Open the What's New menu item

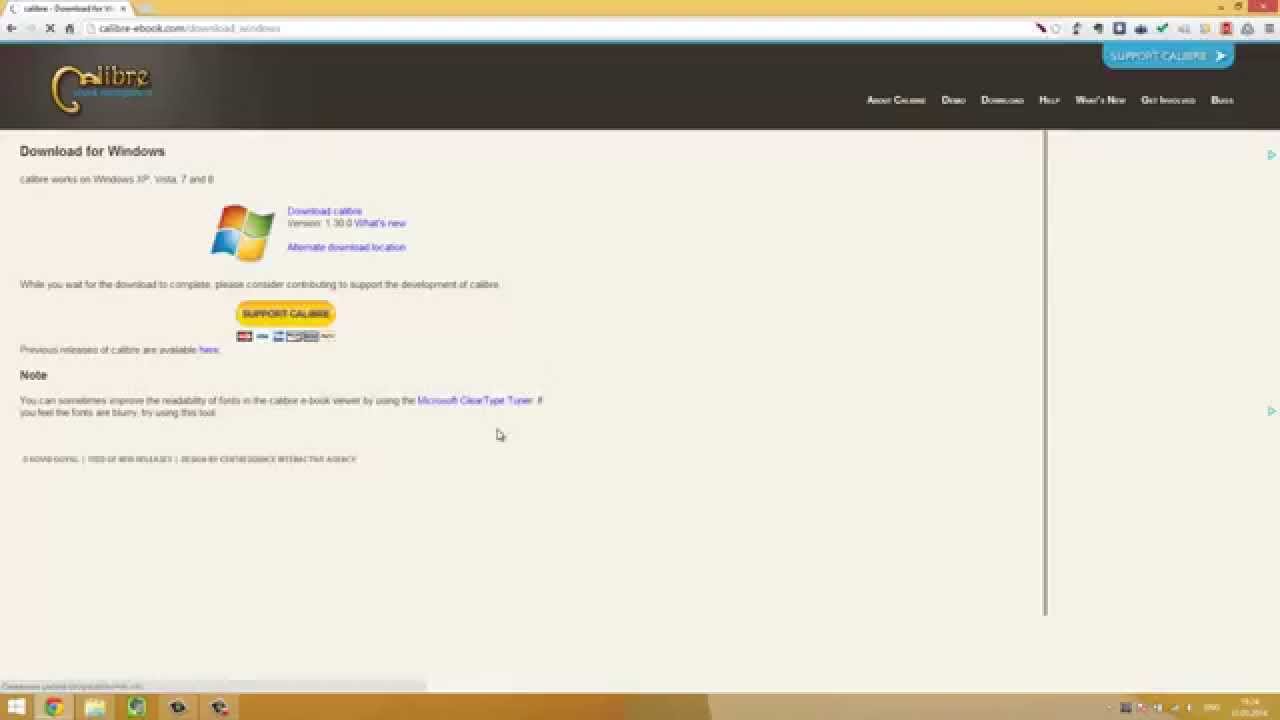point(1100,100)
